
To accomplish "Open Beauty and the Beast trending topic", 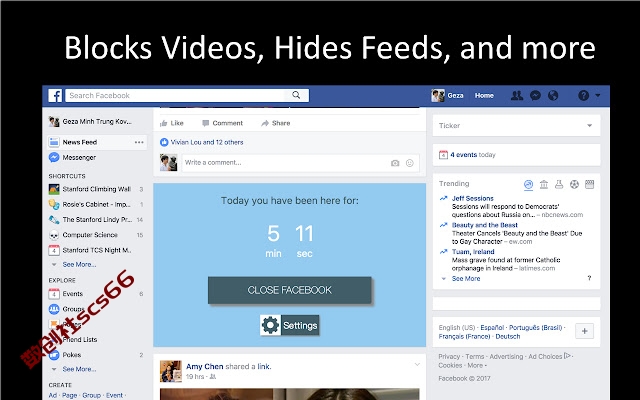I will [484, 225].
